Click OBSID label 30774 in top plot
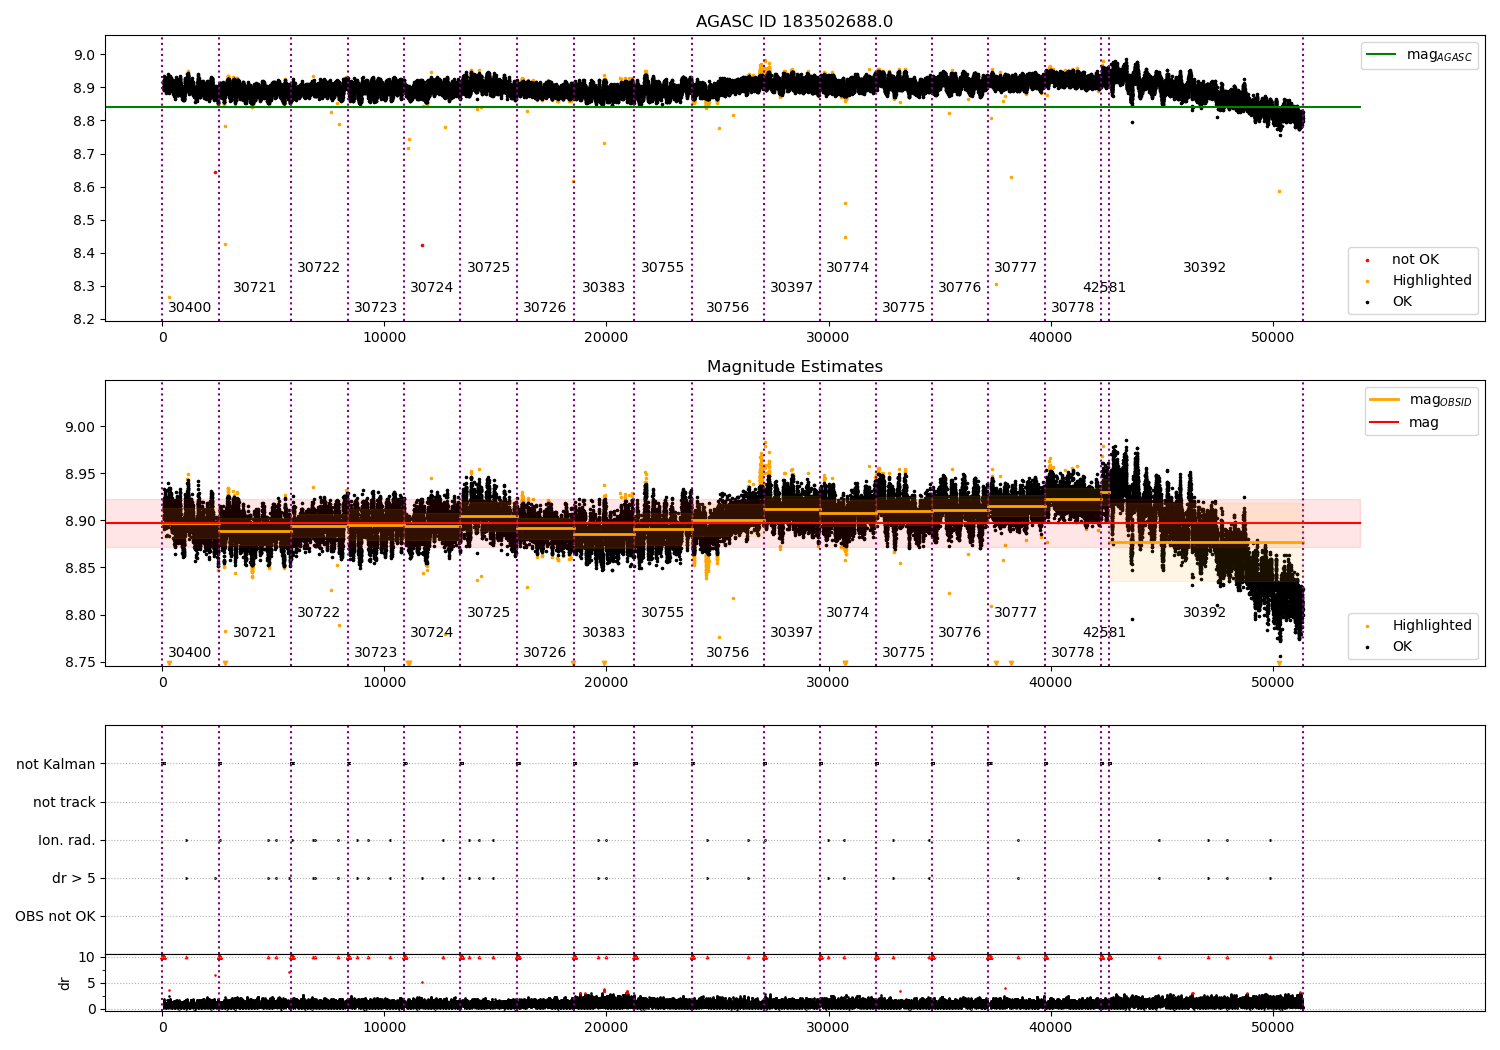 tap(848, 268)
